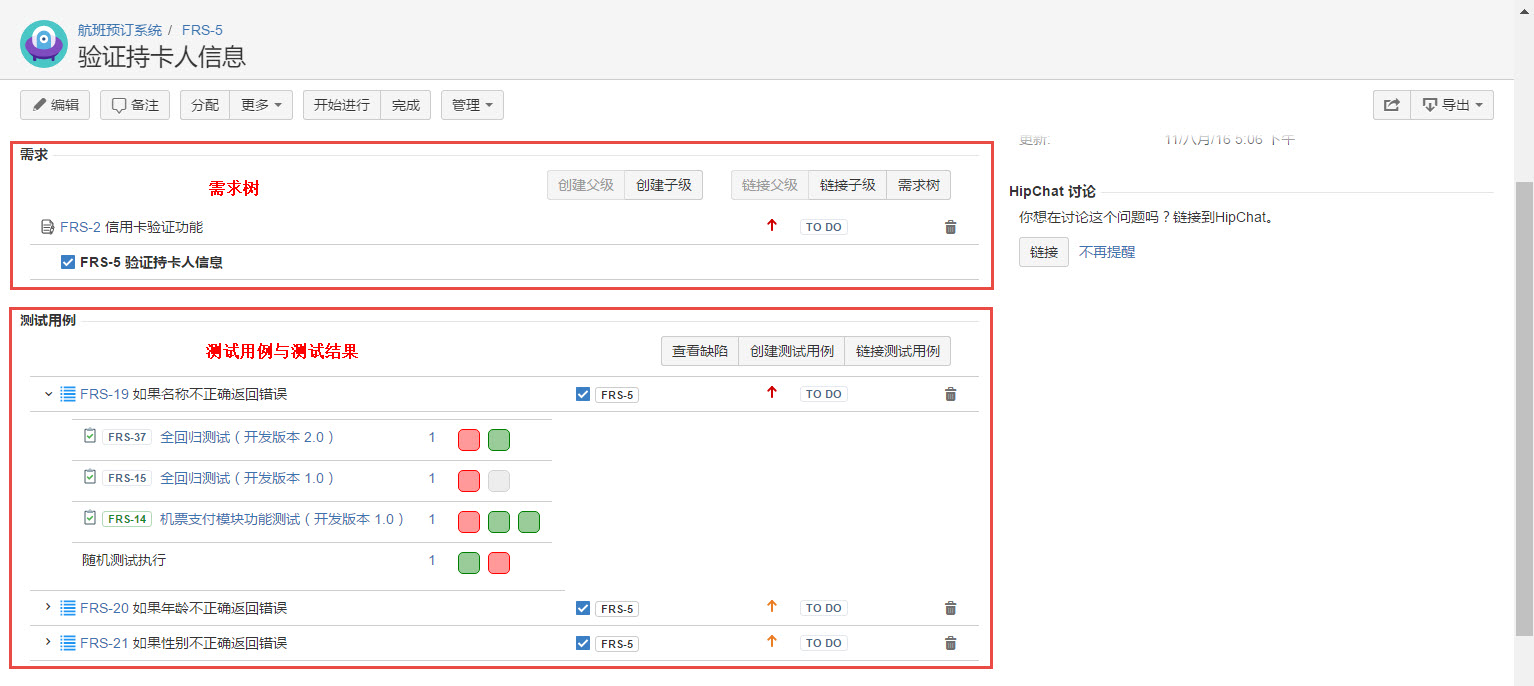Click the 分配 assign button
The height and width of the screenshot is (686, 1534).
click(205, 105)
